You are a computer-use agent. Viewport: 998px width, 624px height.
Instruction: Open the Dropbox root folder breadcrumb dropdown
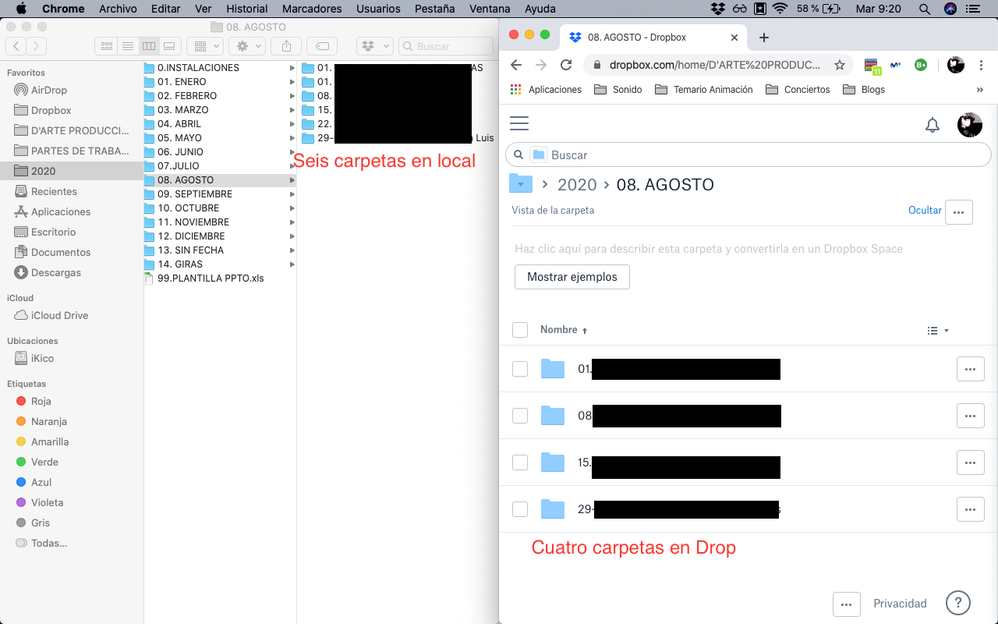point(521,184)
